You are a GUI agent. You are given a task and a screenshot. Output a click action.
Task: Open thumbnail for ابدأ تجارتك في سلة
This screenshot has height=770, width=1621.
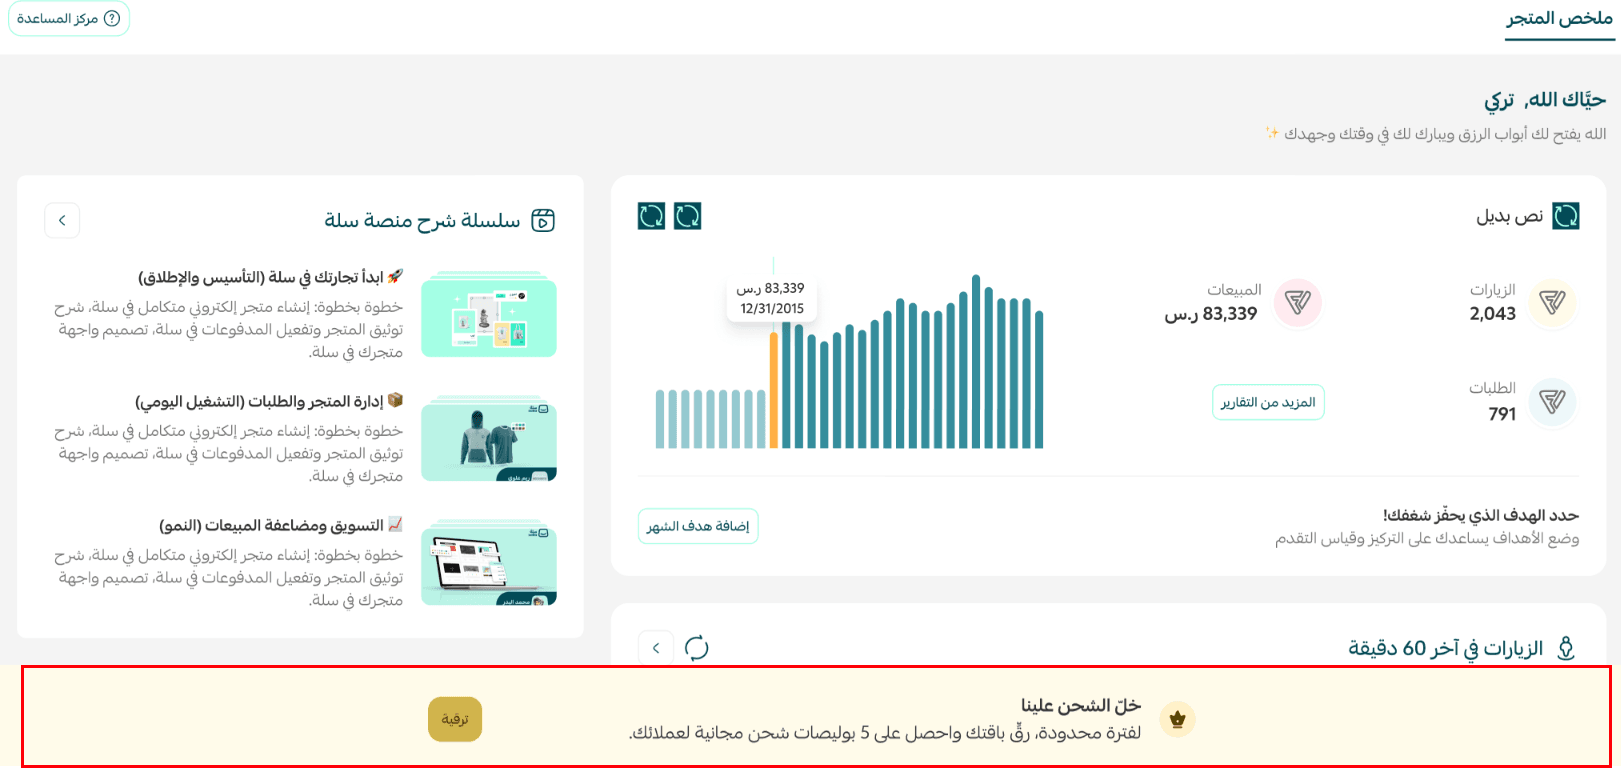click(x=489, y=315)
